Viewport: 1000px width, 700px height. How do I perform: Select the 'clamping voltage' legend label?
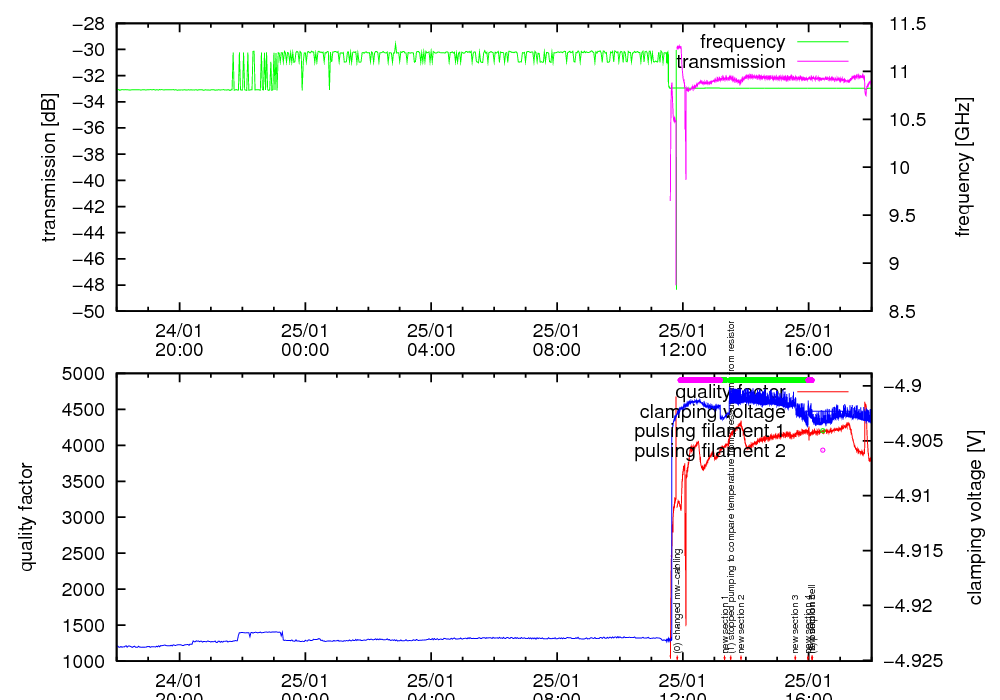(x=712, y=411)
